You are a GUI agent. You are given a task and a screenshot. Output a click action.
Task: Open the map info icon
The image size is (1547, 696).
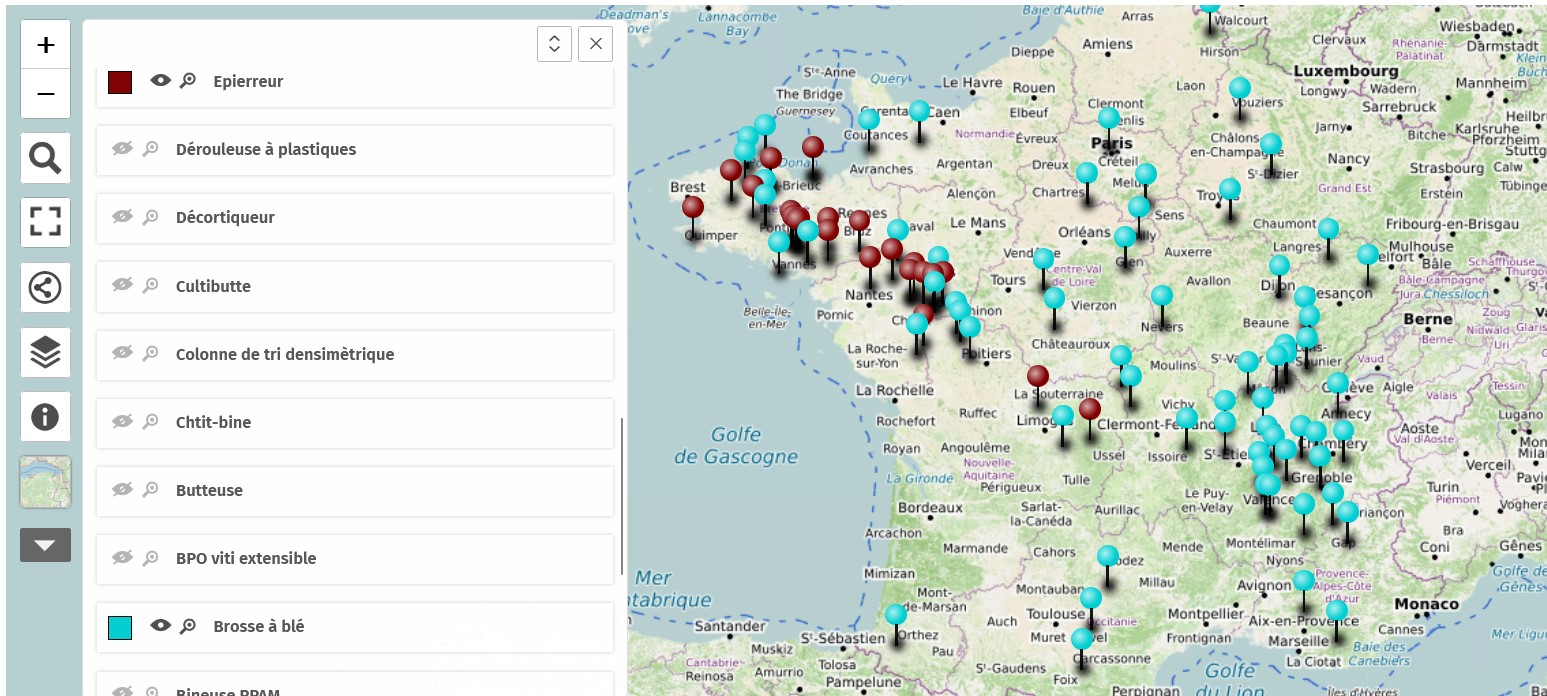pyautogui.click(x=45, y=417)
